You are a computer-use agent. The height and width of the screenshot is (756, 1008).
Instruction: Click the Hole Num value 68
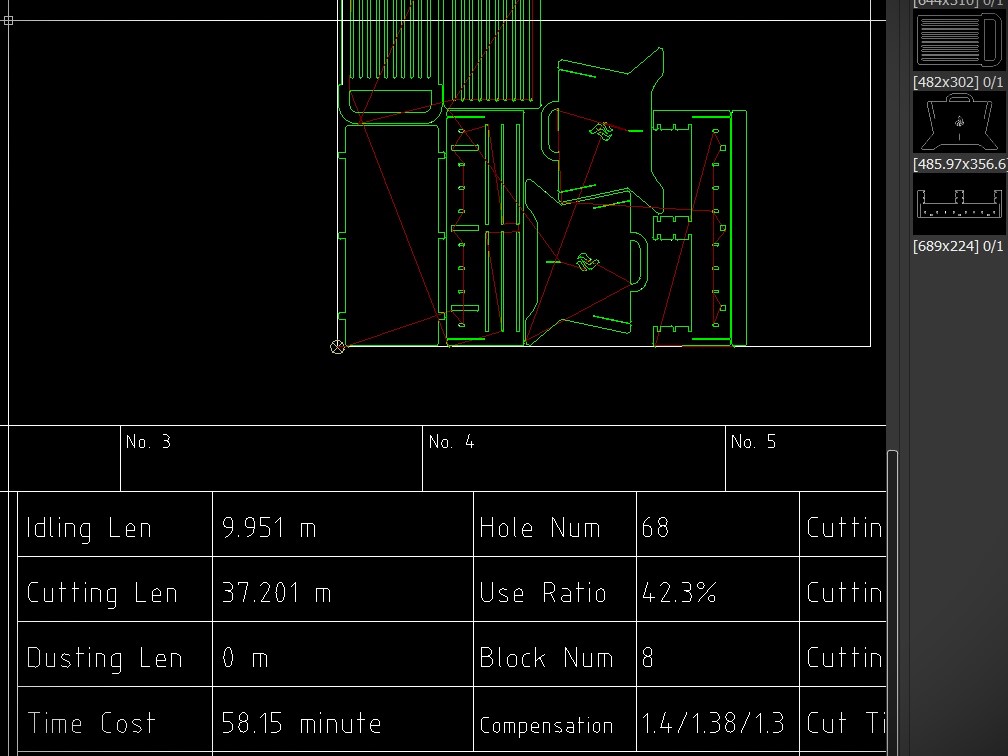[x=655, y=527]
